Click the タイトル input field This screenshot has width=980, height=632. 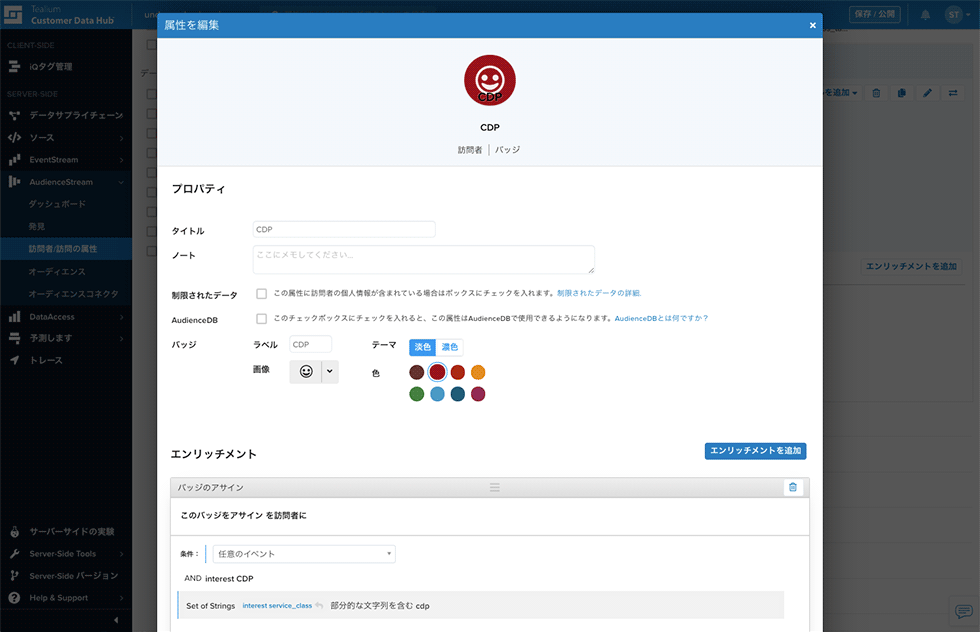point(344,229)
